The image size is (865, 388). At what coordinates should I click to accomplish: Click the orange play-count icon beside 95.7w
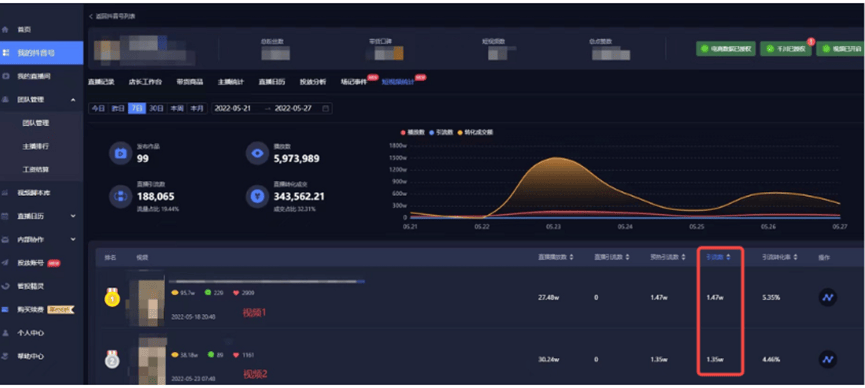175,293
